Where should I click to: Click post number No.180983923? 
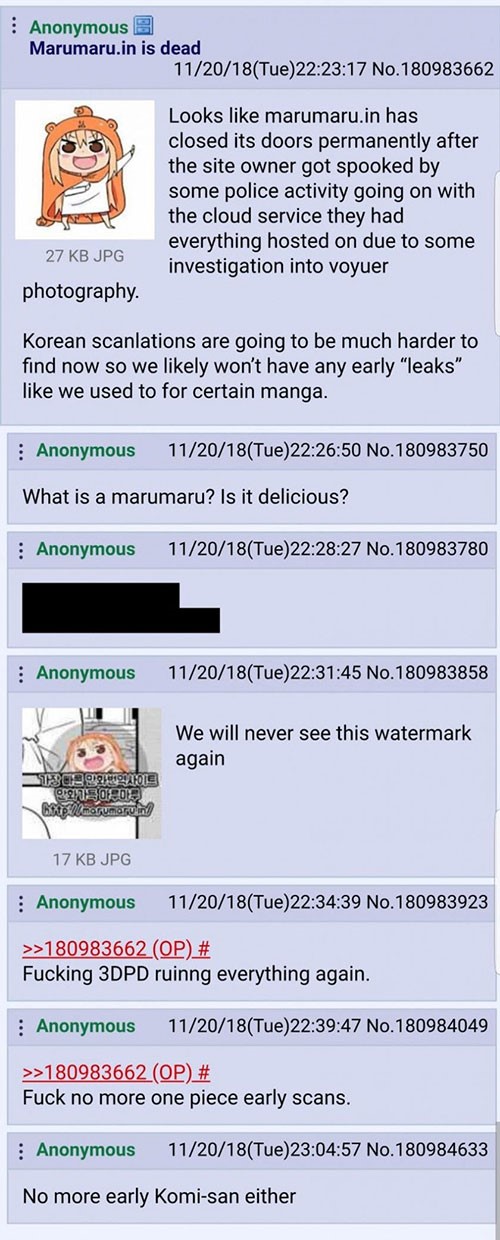pos(417,902)
